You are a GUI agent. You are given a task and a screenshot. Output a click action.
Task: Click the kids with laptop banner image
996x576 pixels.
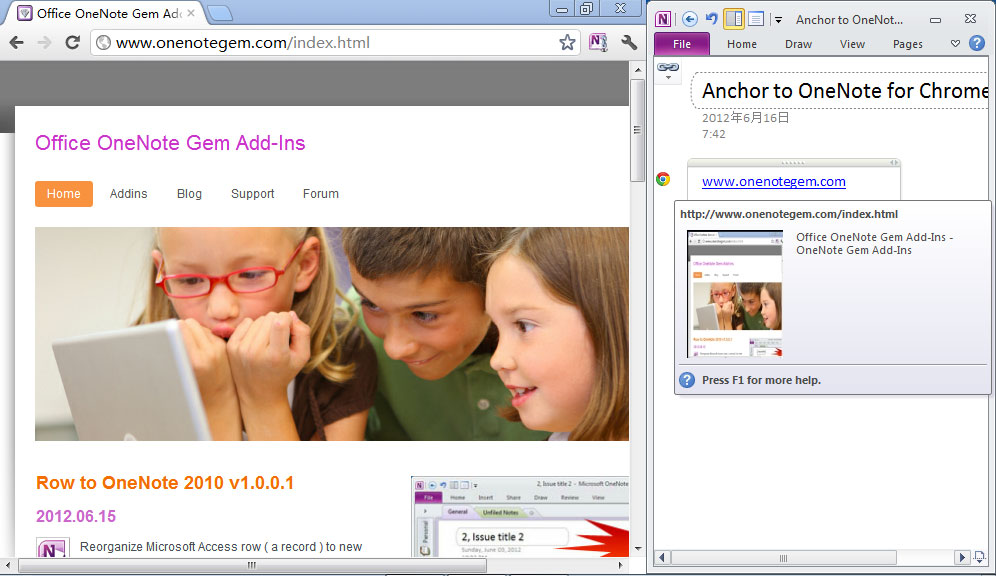click(x=332, y=334)
